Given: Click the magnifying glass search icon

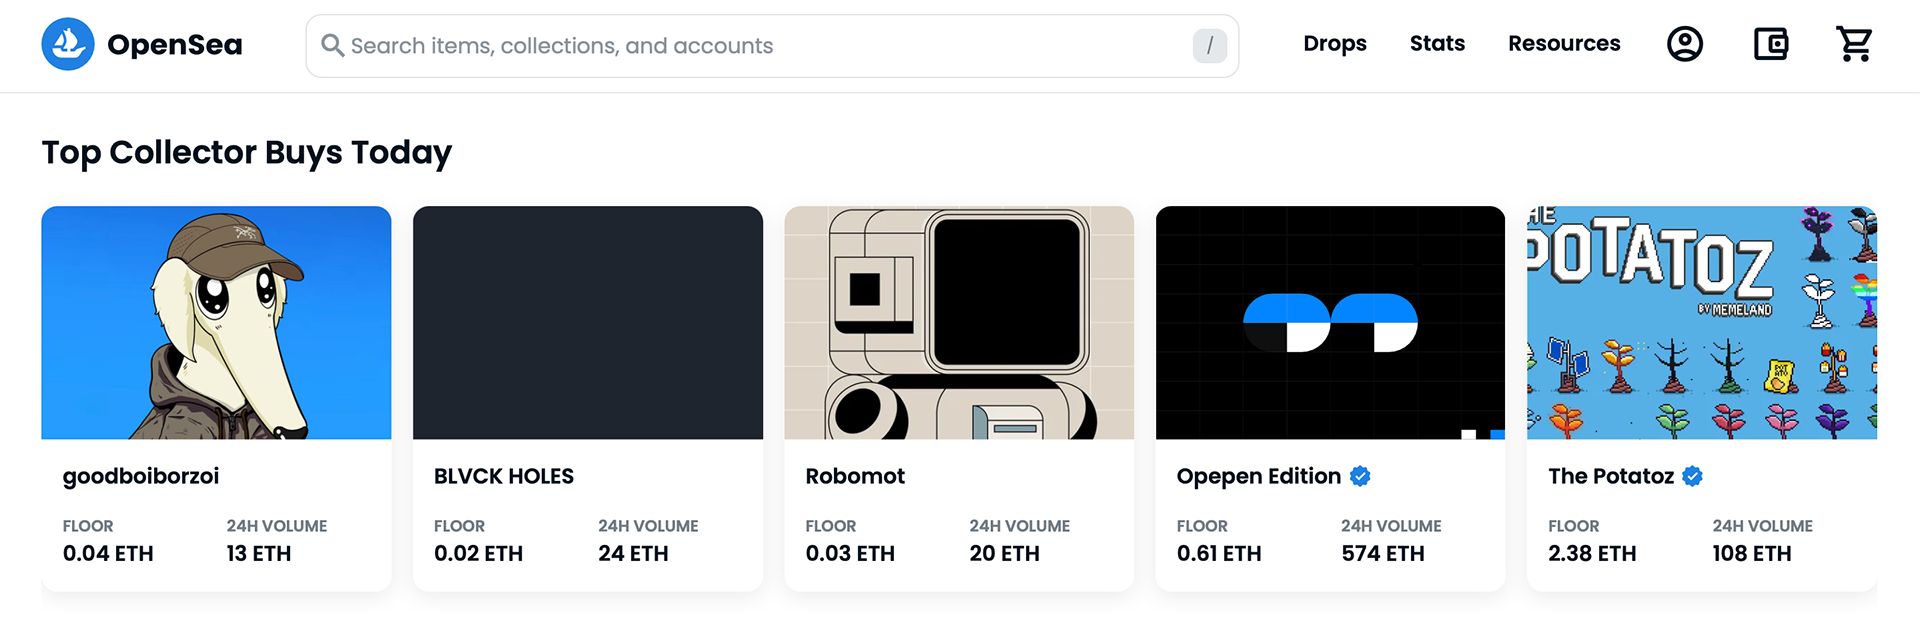Looking at the screenshot, I should (x=332, y=46).
